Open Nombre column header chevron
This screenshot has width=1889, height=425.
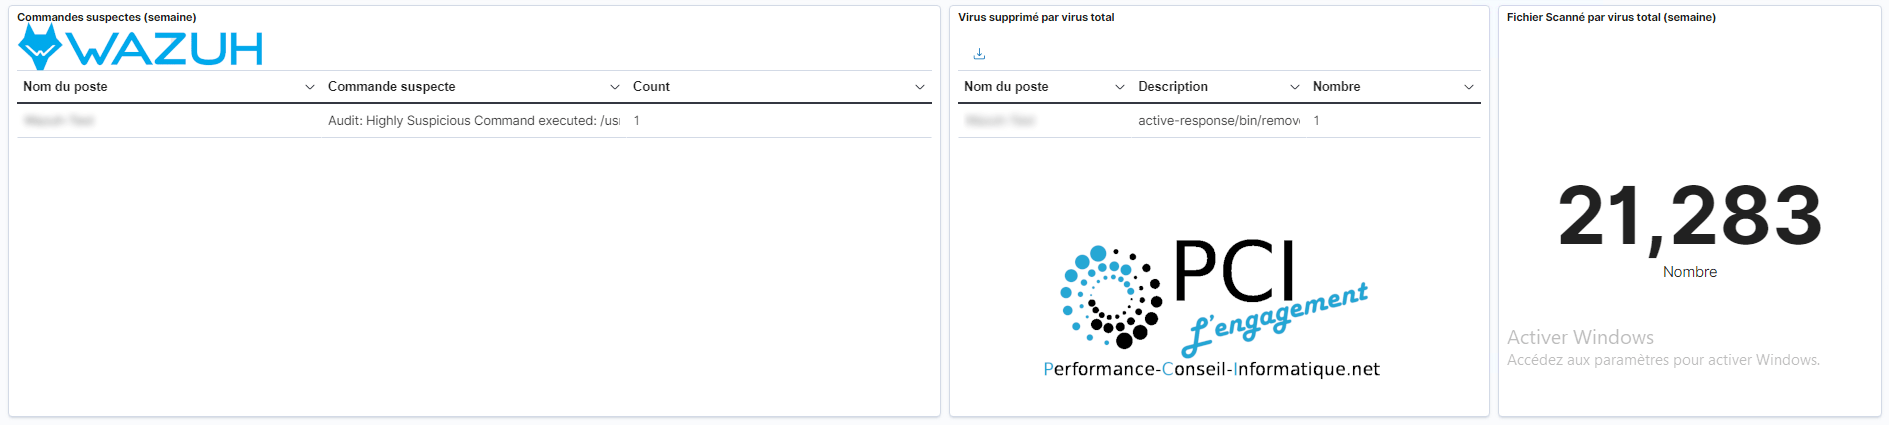1469,87
